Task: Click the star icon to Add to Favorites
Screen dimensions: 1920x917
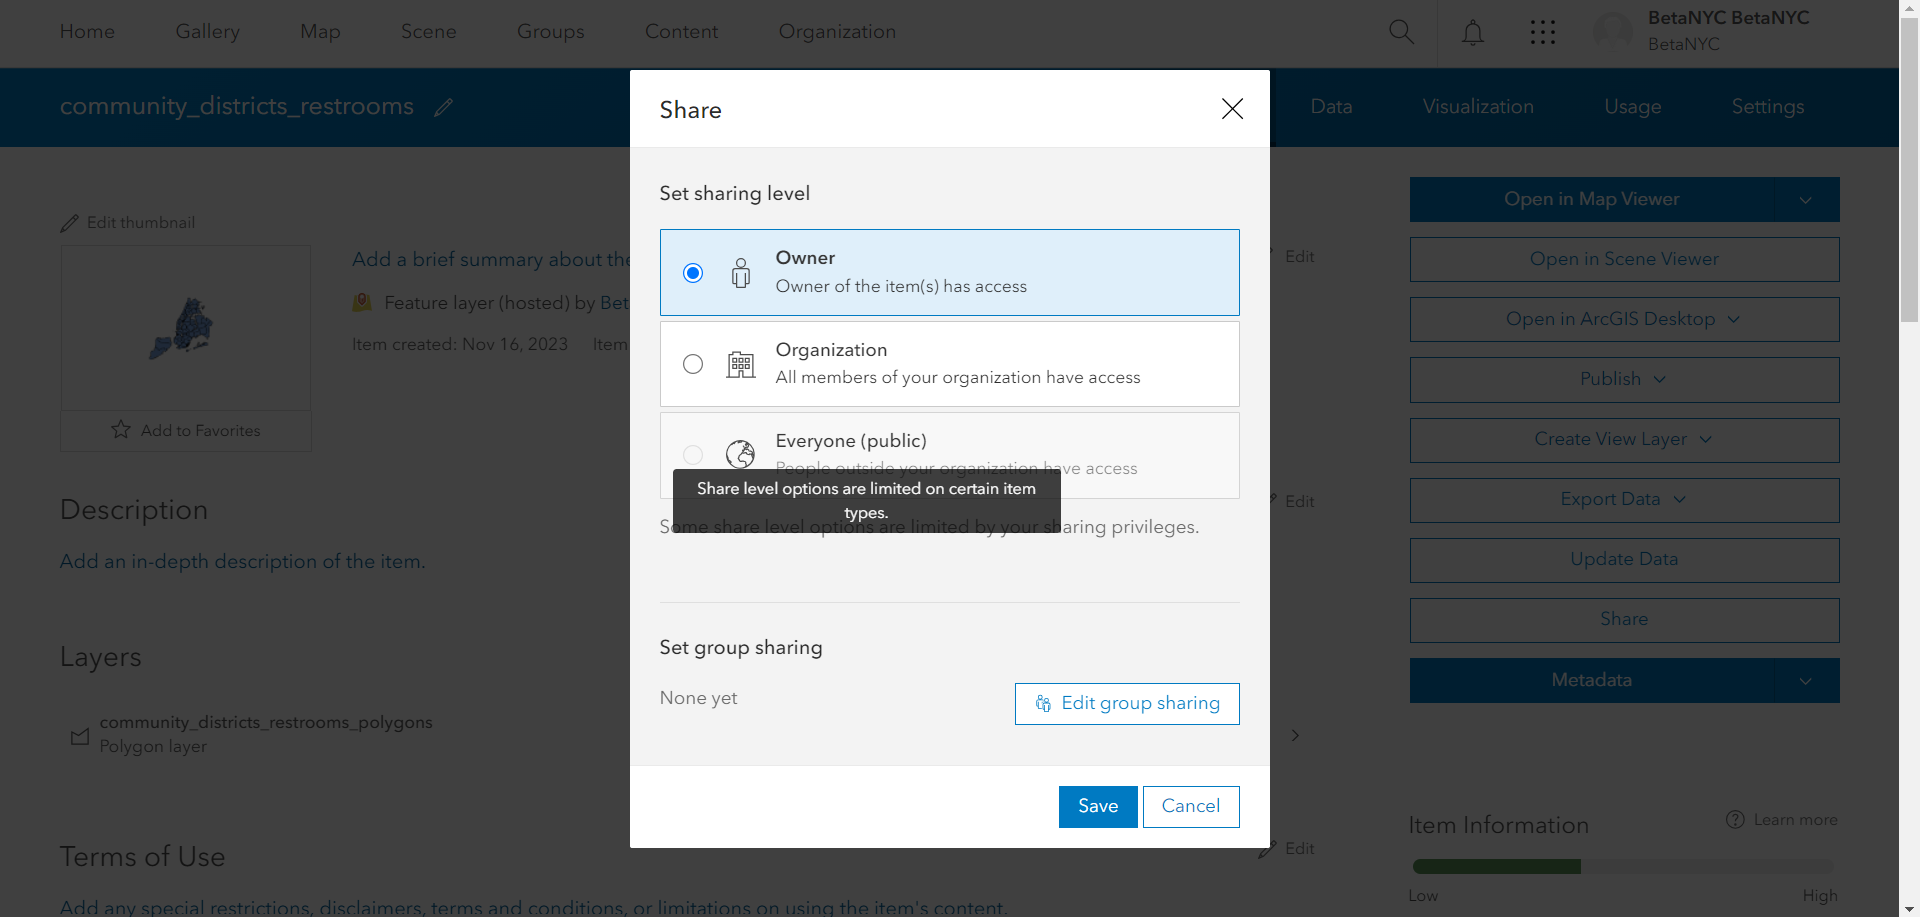Action: point(120,430)
